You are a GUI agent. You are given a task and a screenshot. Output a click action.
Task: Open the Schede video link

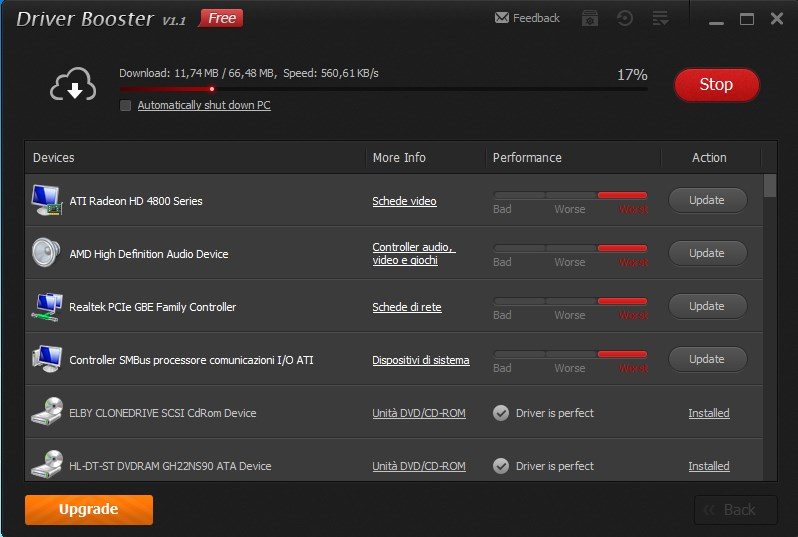coord(404,201)
